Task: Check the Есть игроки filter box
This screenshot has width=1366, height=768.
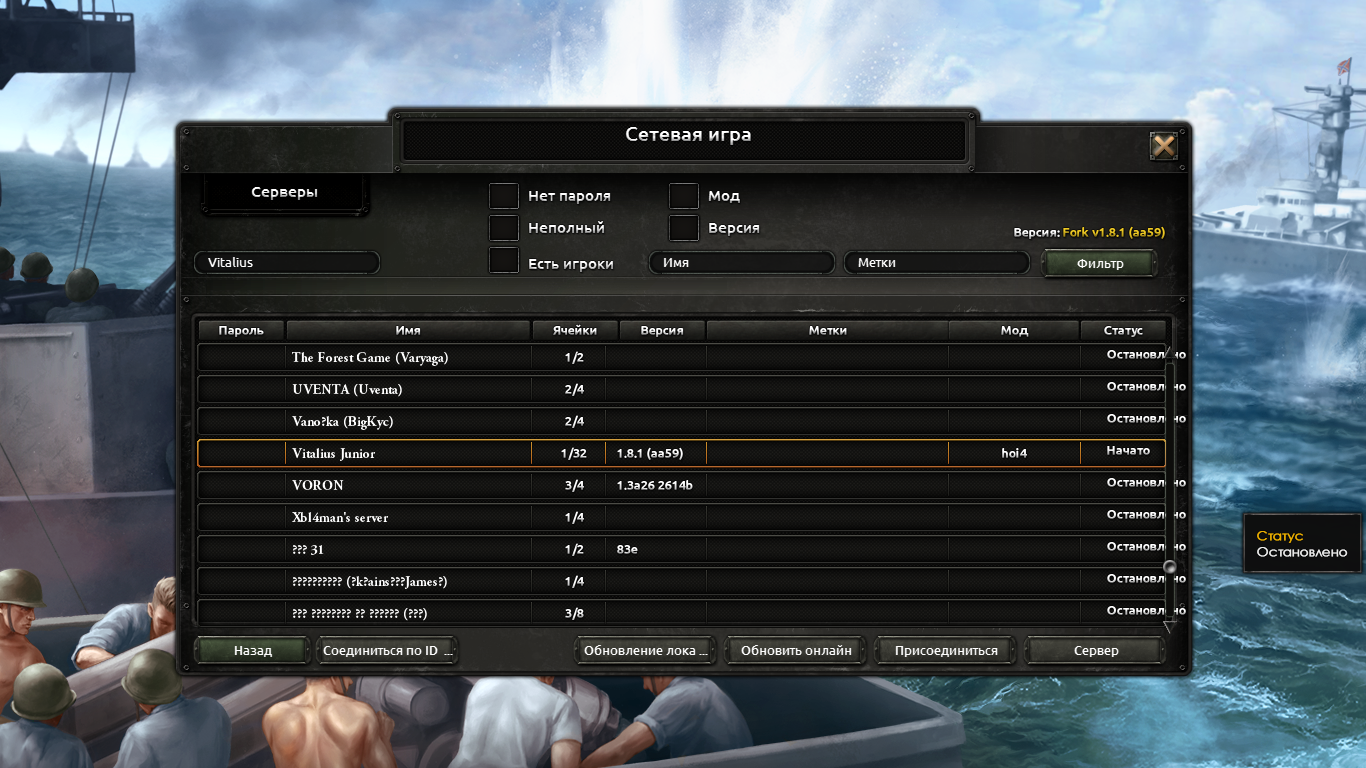Action: (504, 261)
